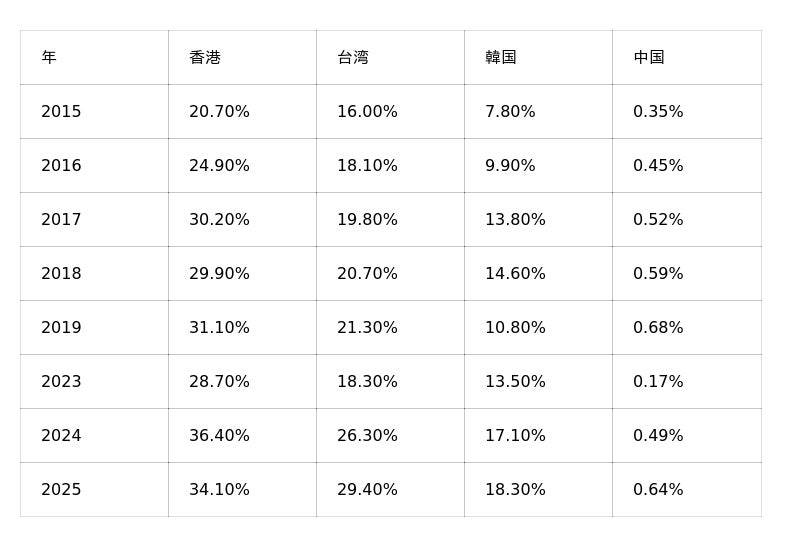The height and width of the screenshot is (547, 800).
Task: Click the 香港 column header
Action: coord(242,57)
